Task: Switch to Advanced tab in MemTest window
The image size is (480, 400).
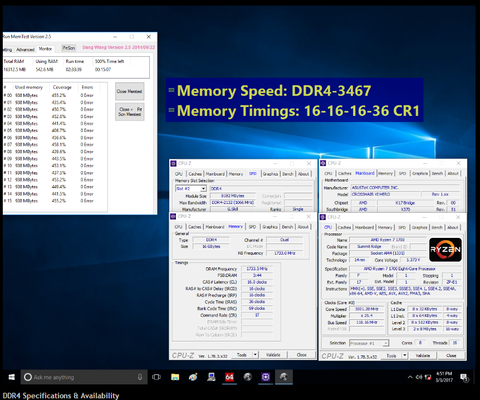Action: [x=25, y=49]
